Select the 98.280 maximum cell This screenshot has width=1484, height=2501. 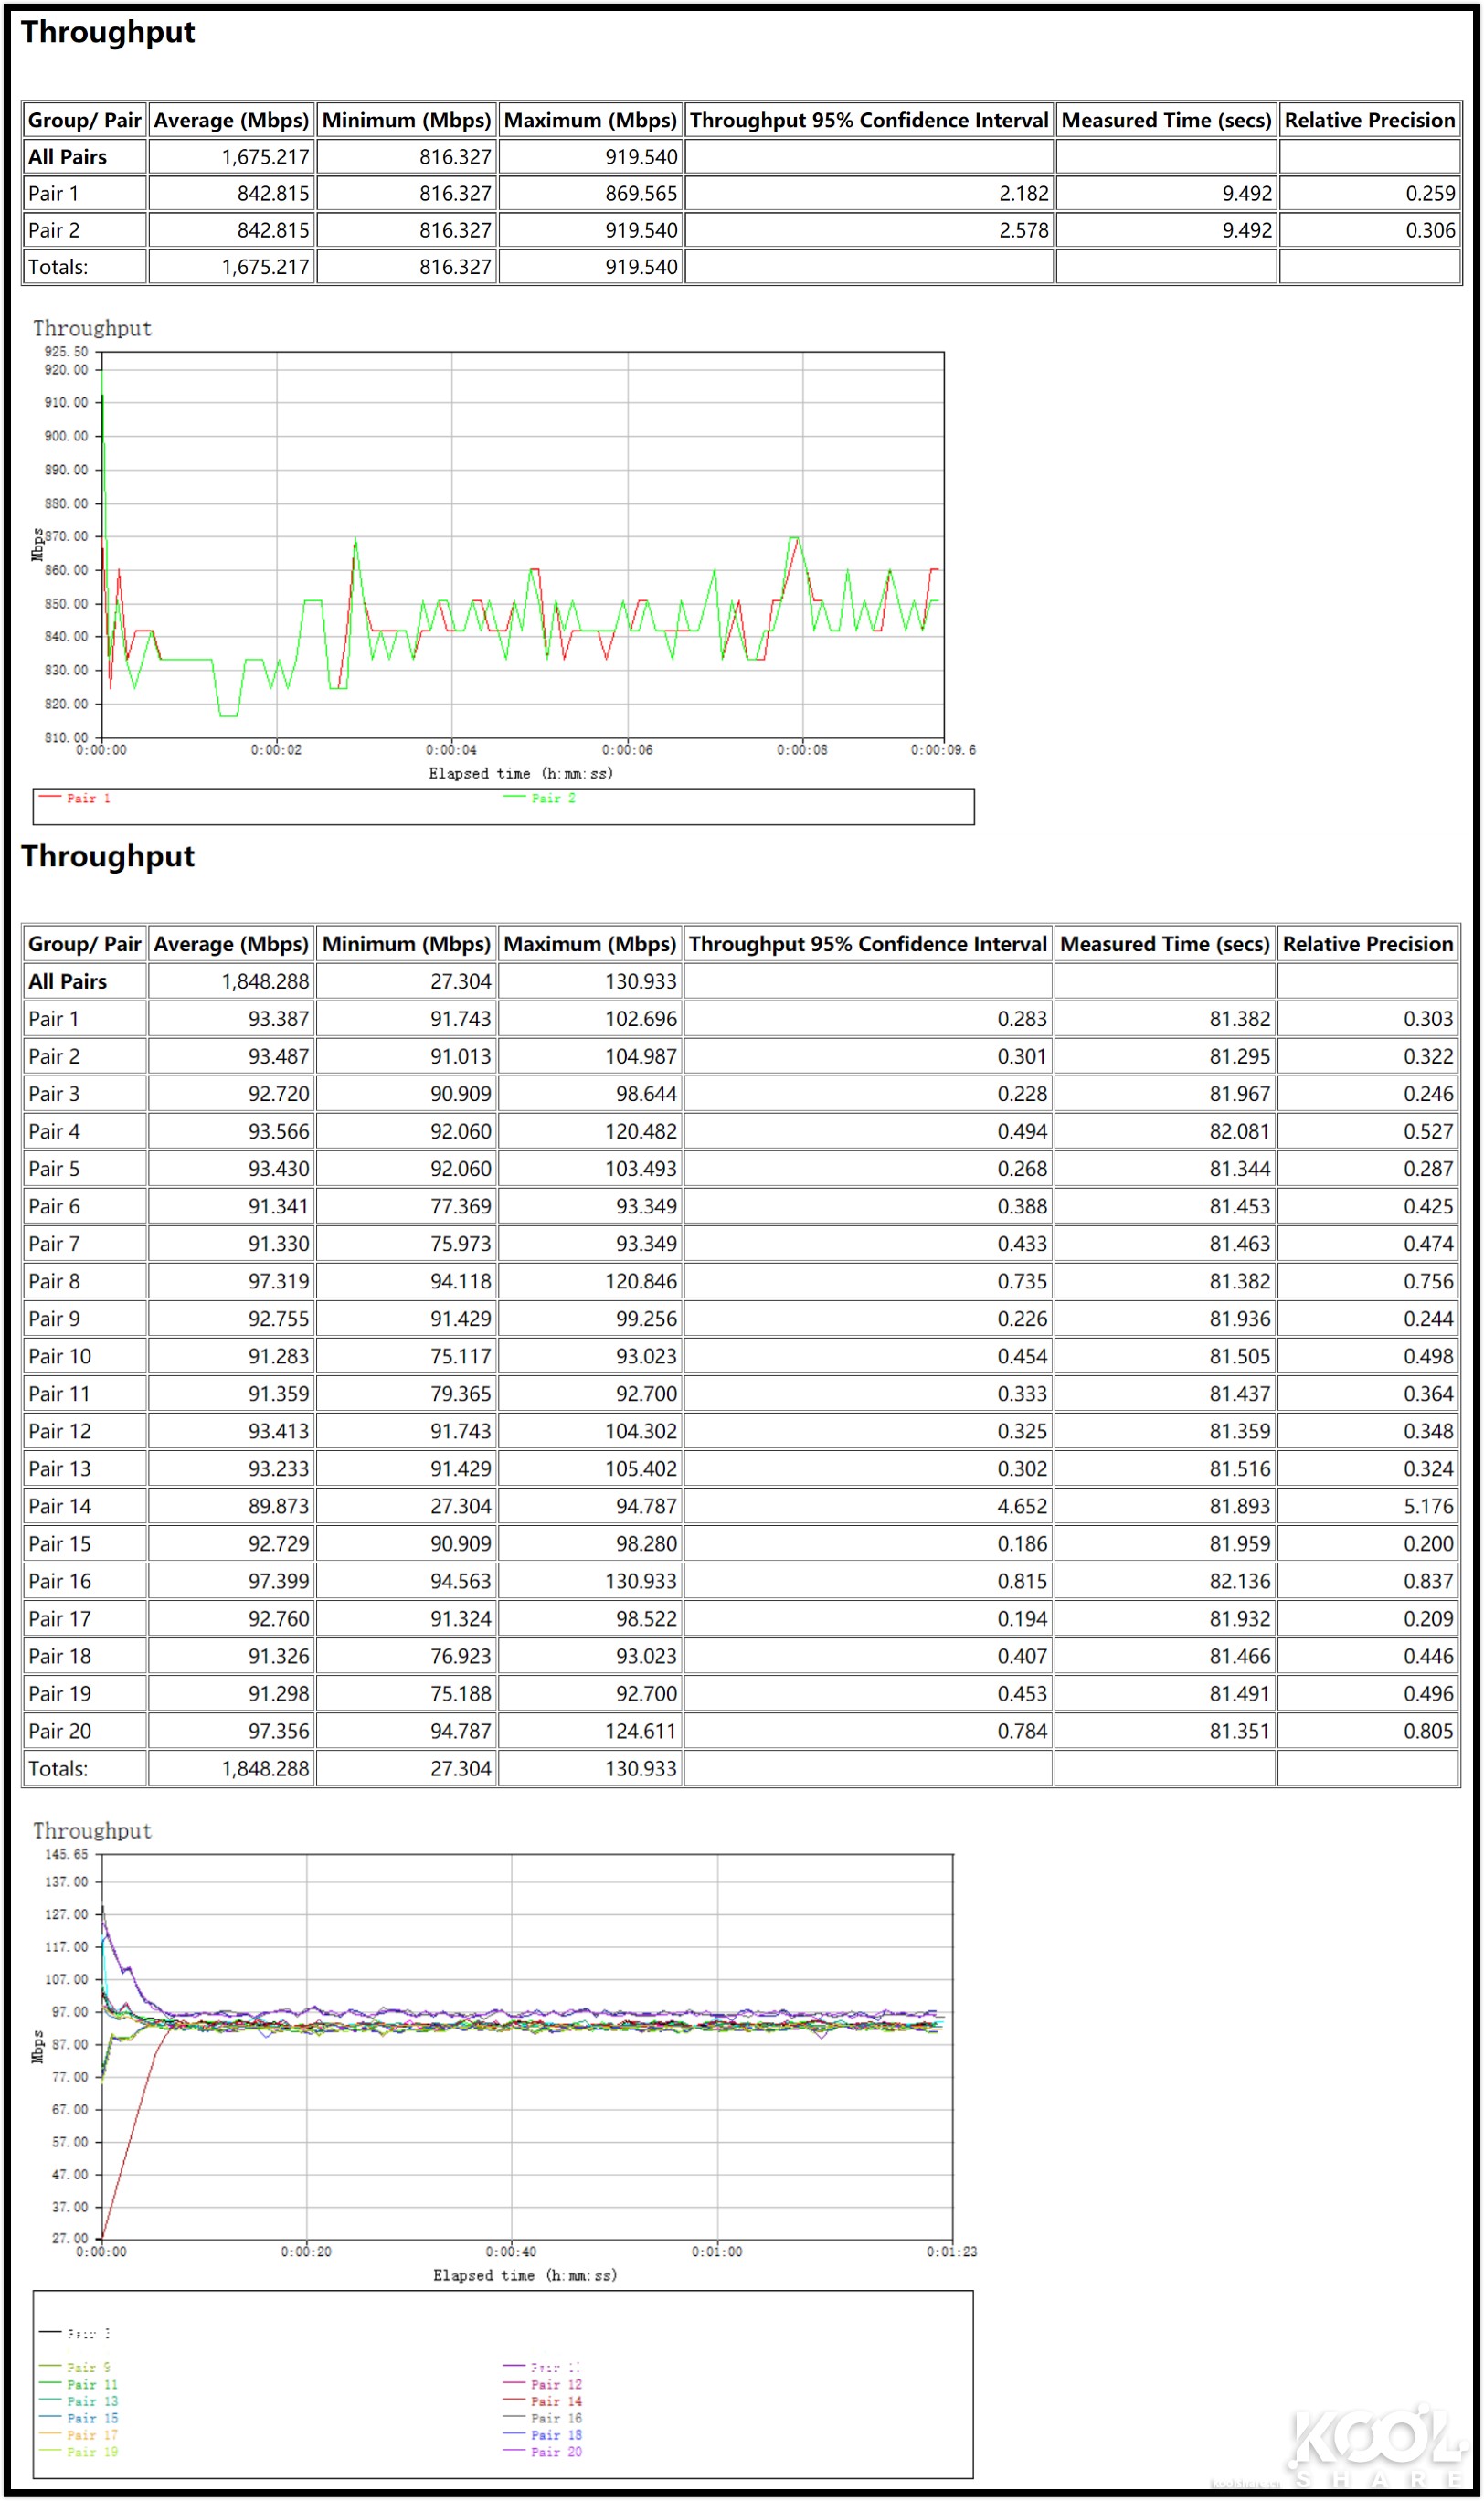pyautogui.click(x=646, y=1544)
